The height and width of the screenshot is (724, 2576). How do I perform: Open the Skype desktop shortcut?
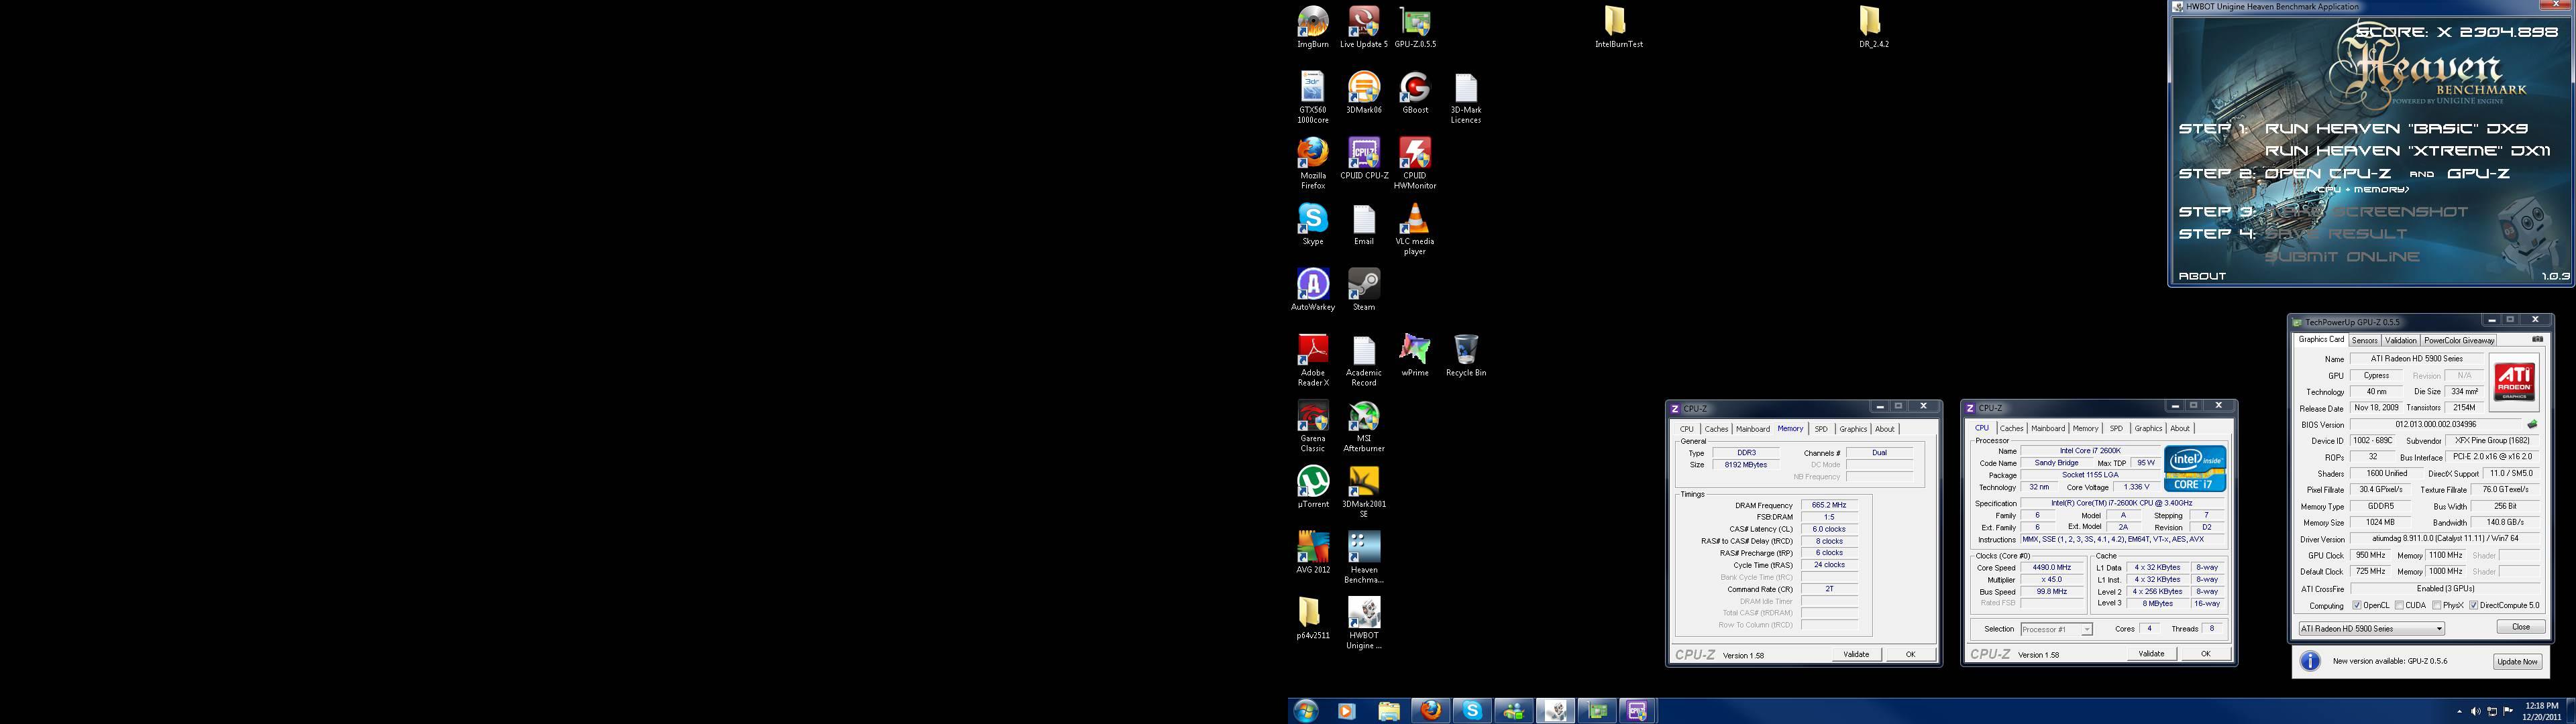pos(1313,224)
